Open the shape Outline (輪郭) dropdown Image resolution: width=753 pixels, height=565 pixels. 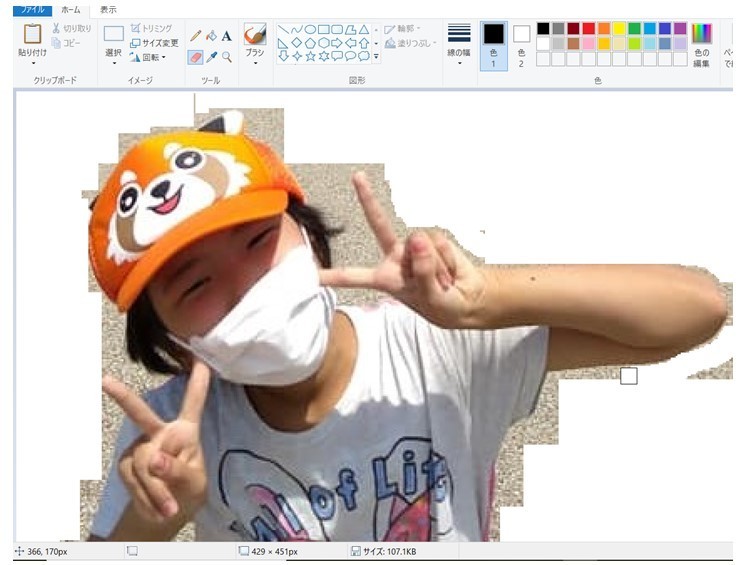402,29
